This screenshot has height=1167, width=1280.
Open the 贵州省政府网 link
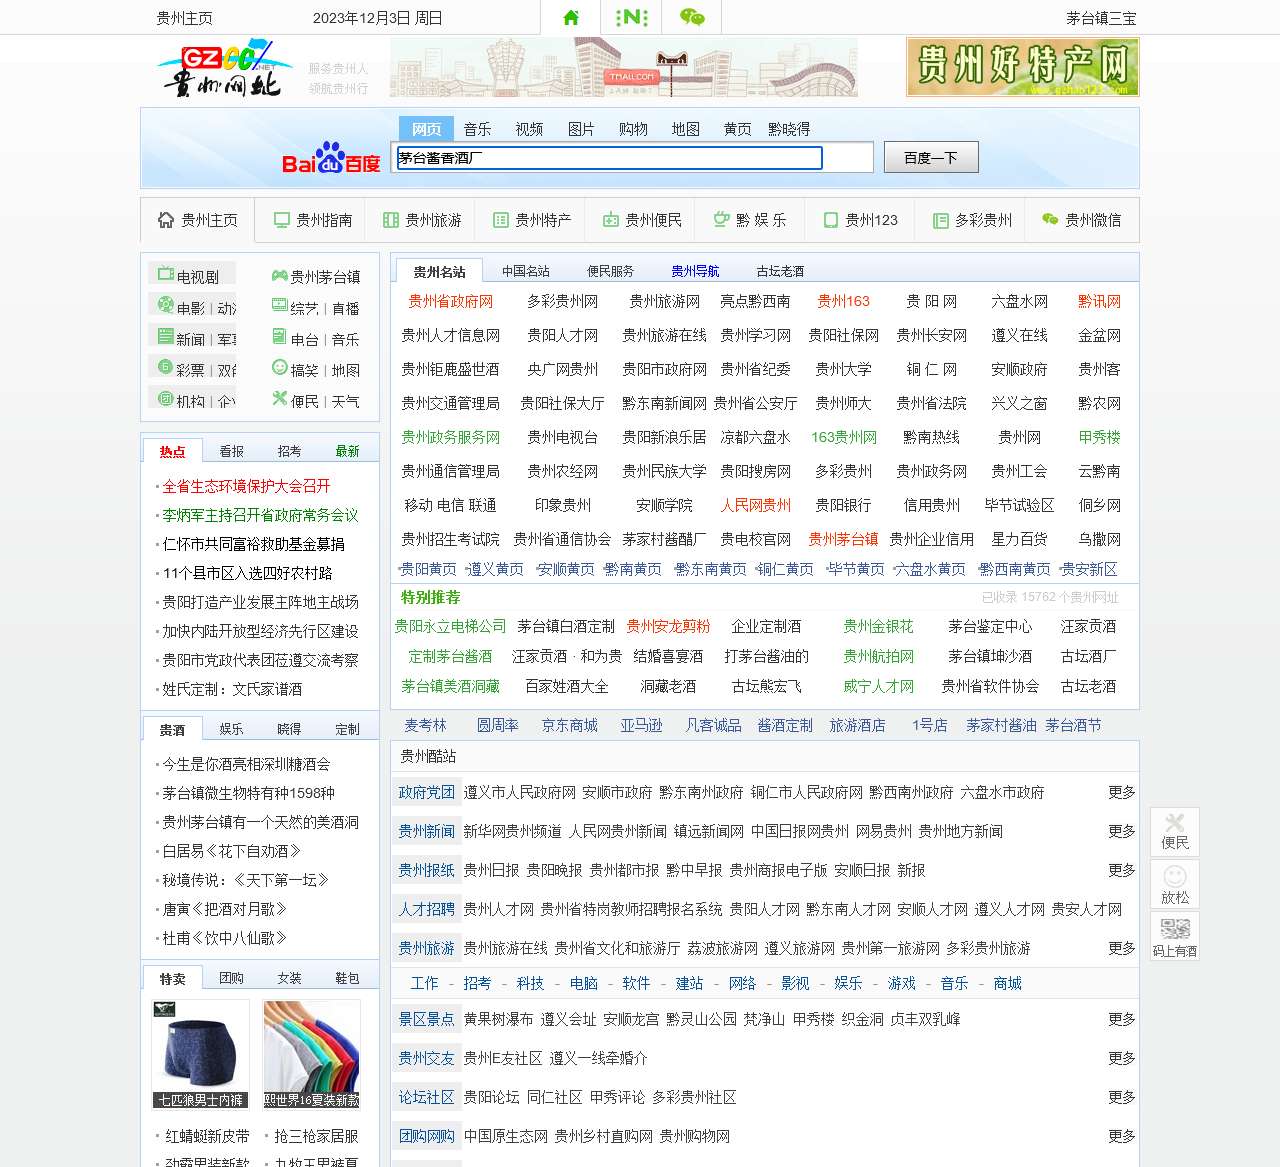(450, 301)
